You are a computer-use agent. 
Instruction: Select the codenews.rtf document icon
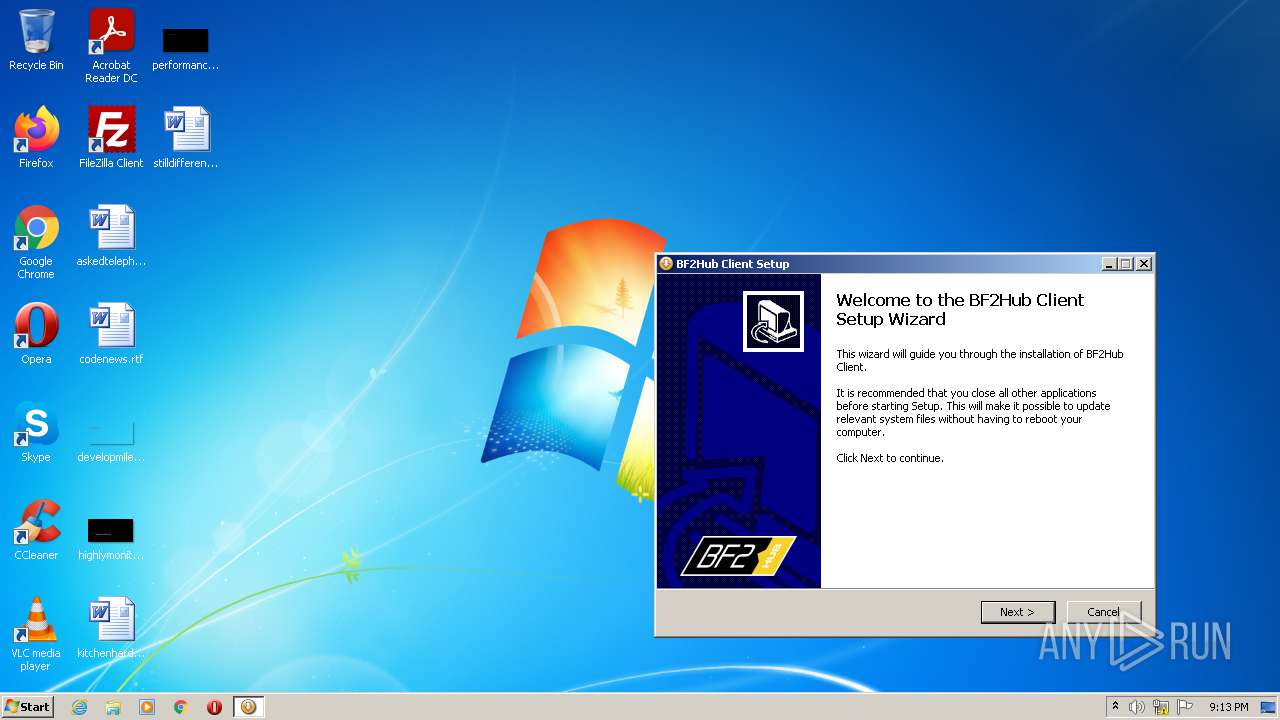tap(111, 334)
